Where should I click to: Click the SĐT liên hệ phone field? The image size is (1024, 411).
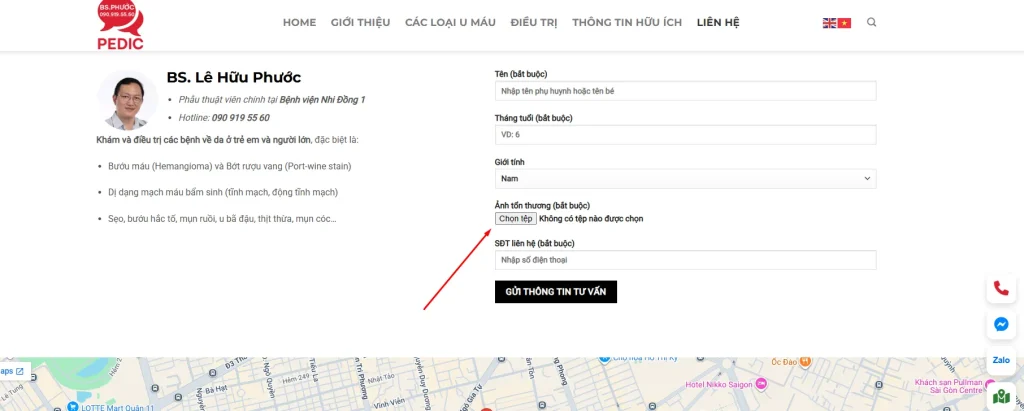pos(685,260)
